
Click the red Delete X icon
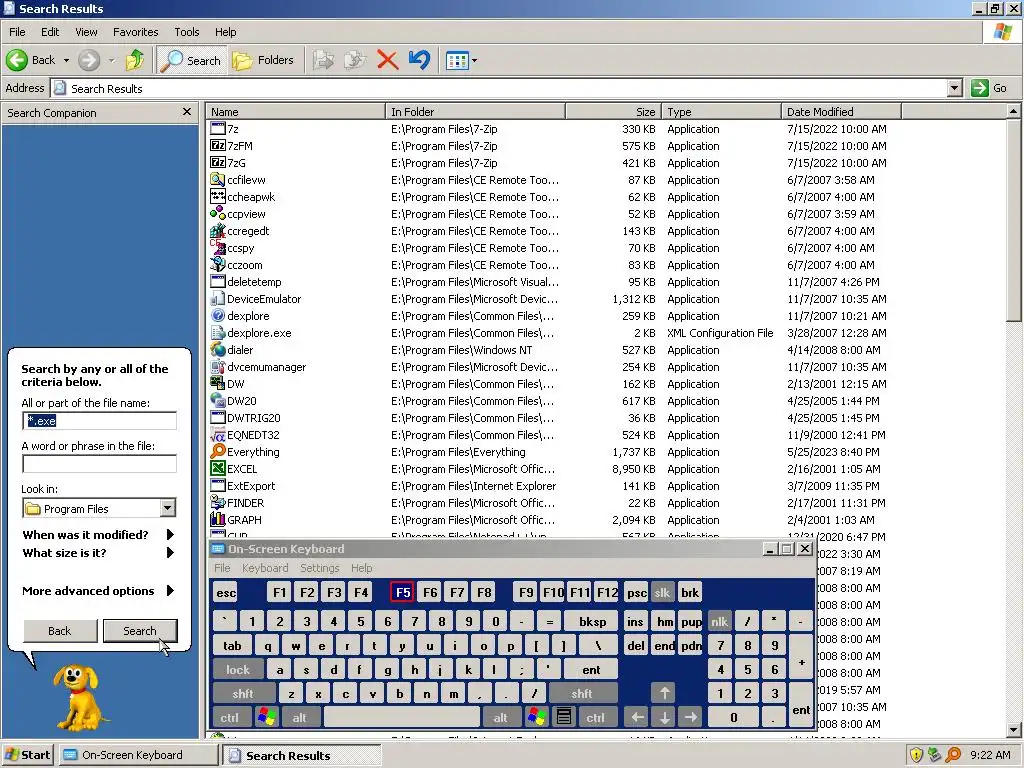coord(387,60)
